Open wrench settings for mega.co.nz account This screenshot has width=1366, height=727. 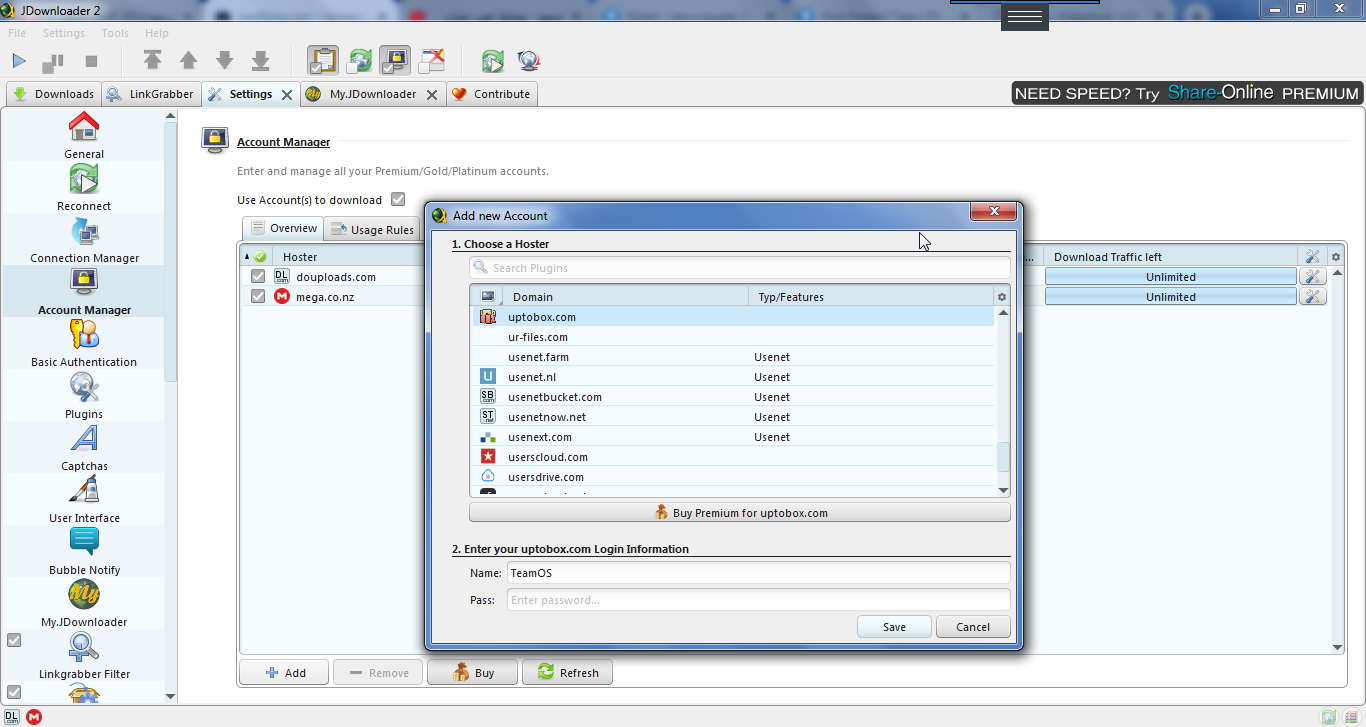[x=1312, y=297]
